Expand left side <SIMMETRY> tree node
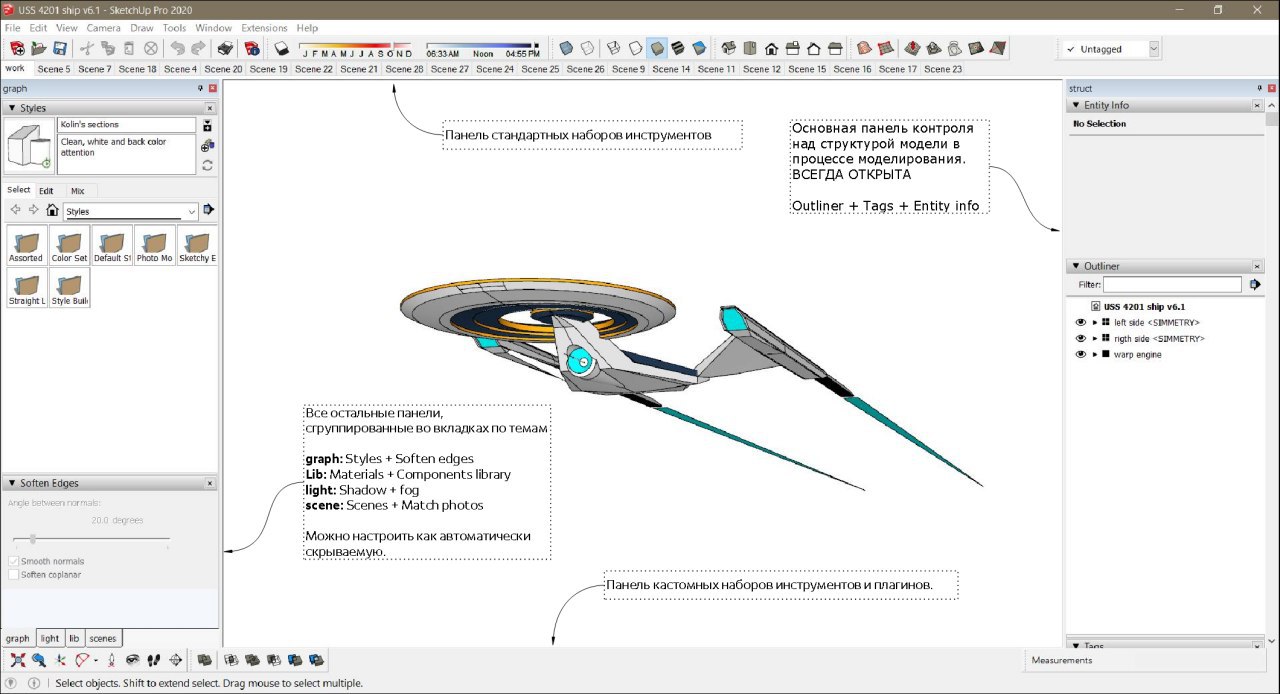This screenshot has width=1280, height=694. pos(1095,323)
